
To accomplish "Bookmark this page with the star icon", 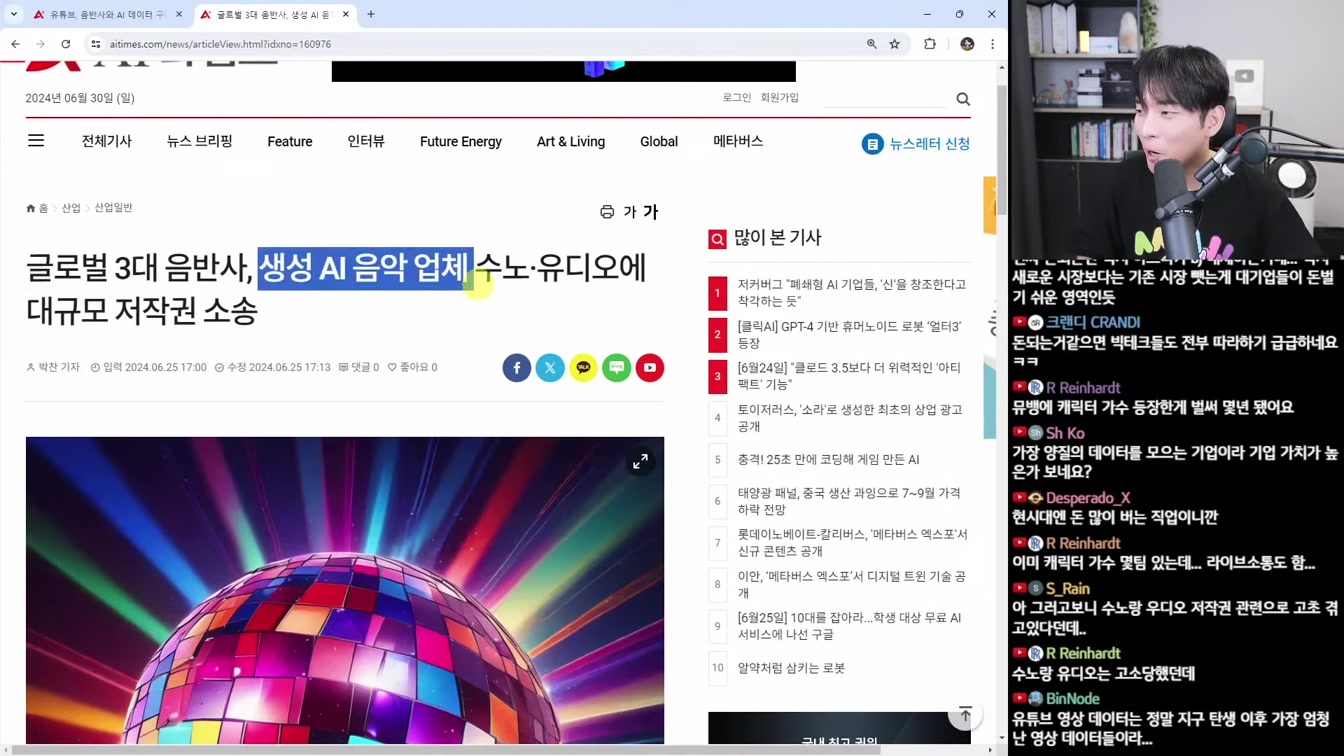I will (x=895, y=44).
